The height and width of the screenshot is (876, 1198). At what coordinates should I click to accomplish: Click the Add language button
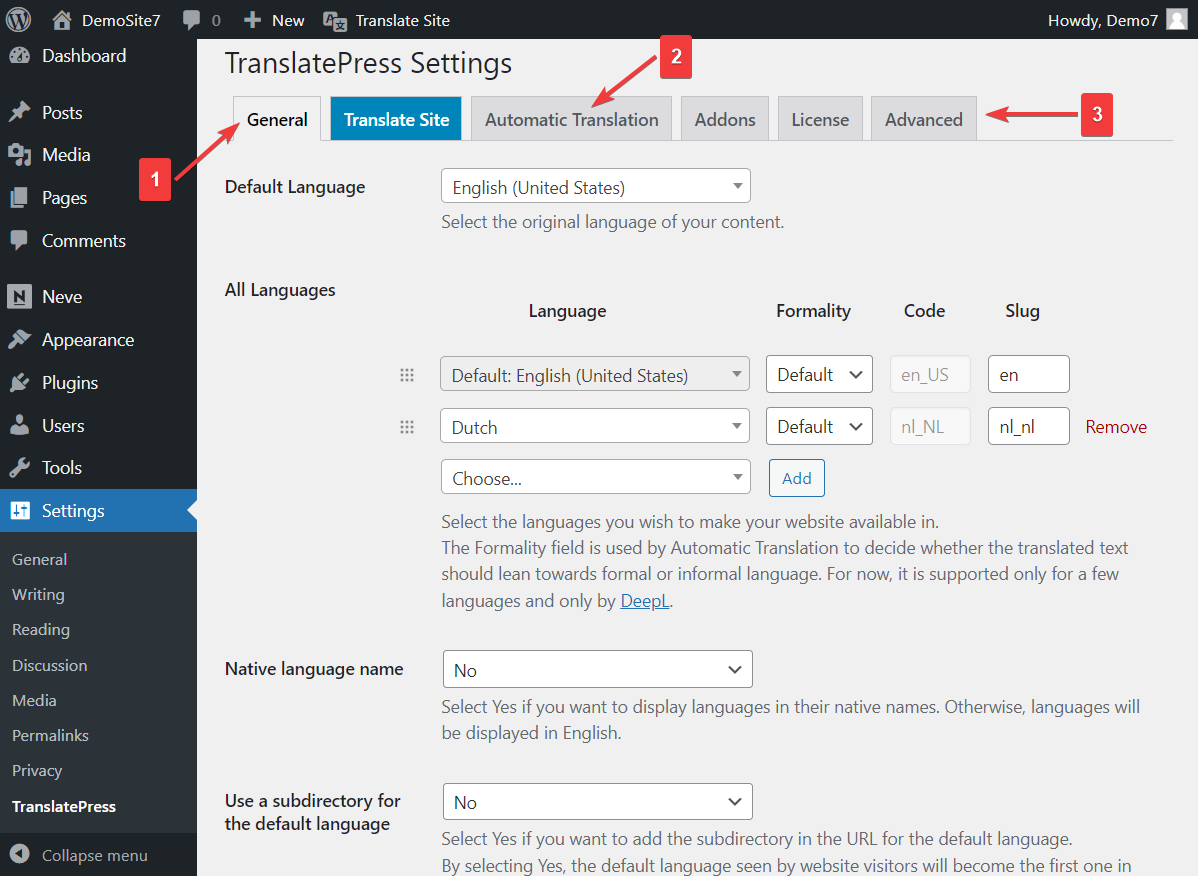point(797,478)
